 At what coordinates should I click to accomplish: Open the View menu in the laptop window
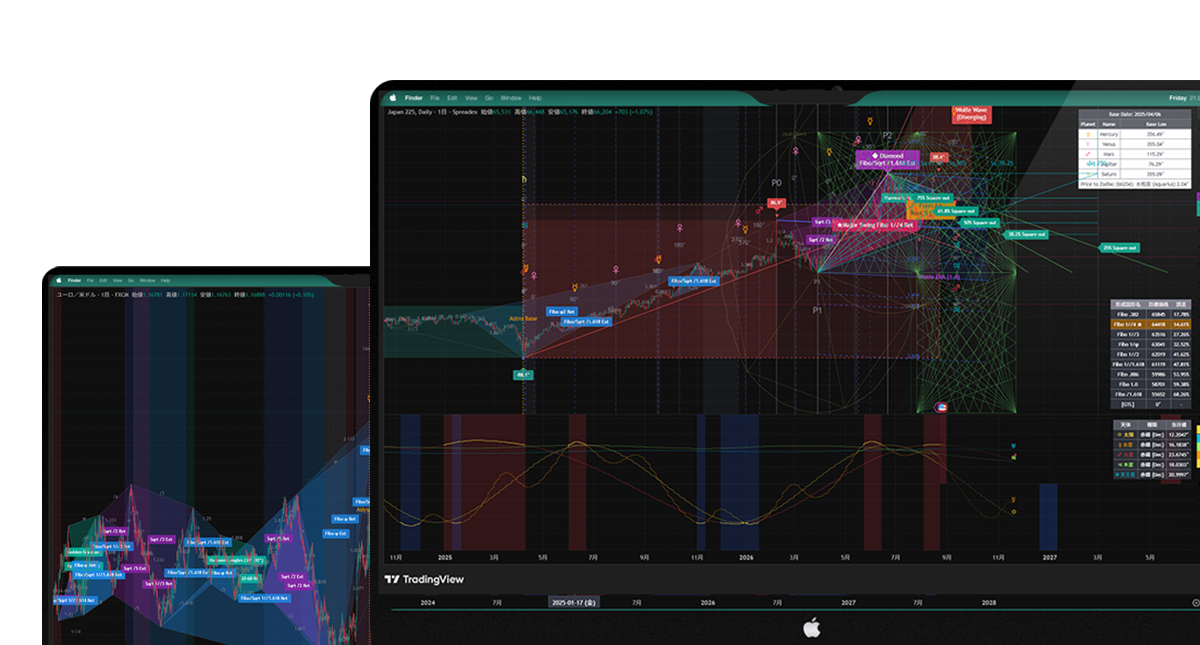[471, 98]
